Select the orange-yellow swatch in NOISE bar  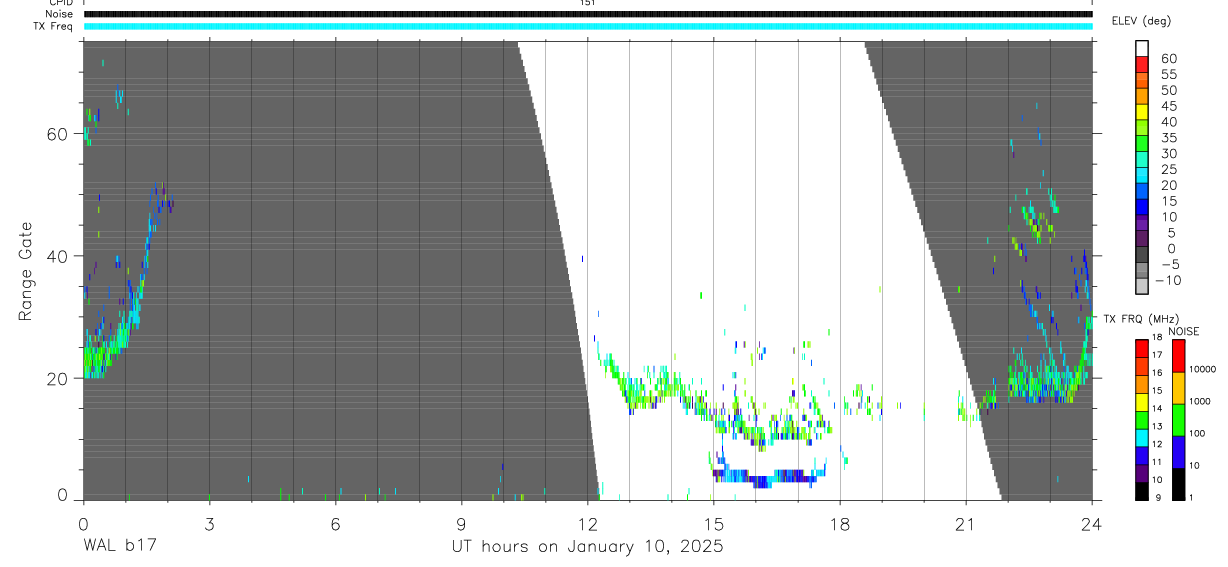tap(1178, 387)
